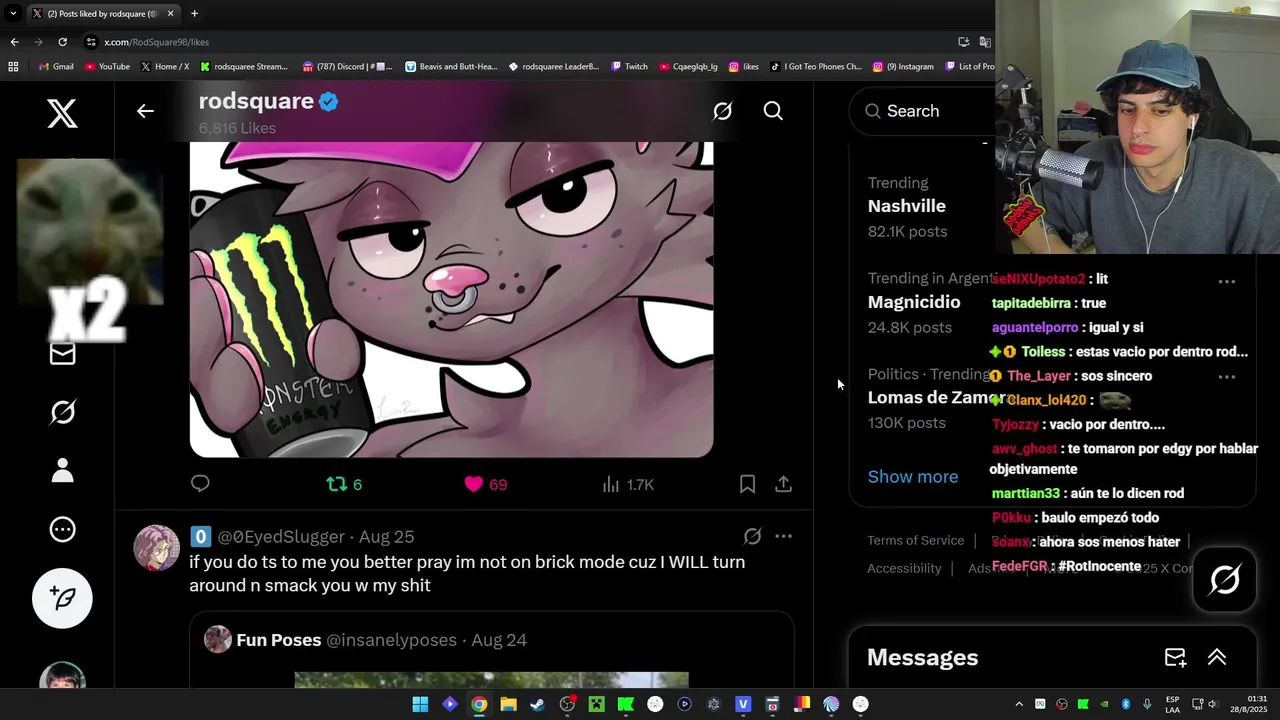Reload the browser page
The width and height of the screenshot is (1280, 720).
(x=62, y=42)
